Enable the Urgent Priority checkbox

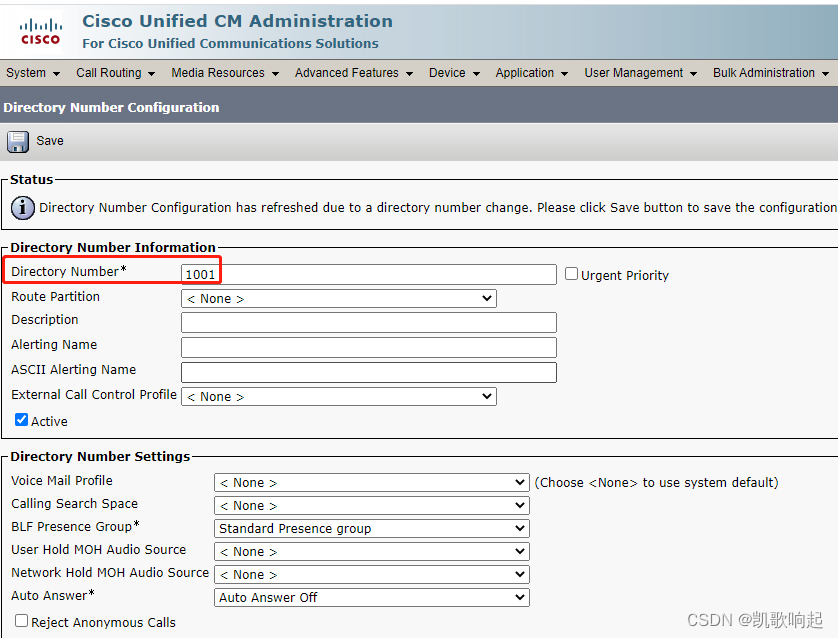[570, 274]
